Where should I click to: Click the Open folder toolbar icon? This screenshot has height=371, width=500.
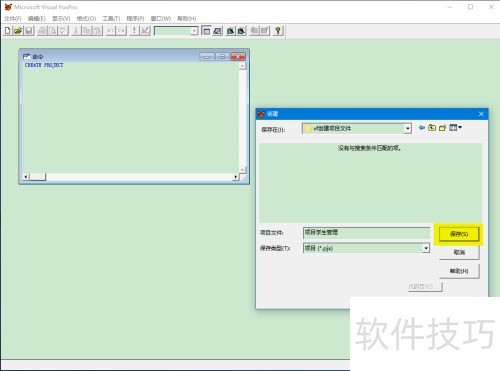click(18, 31)
